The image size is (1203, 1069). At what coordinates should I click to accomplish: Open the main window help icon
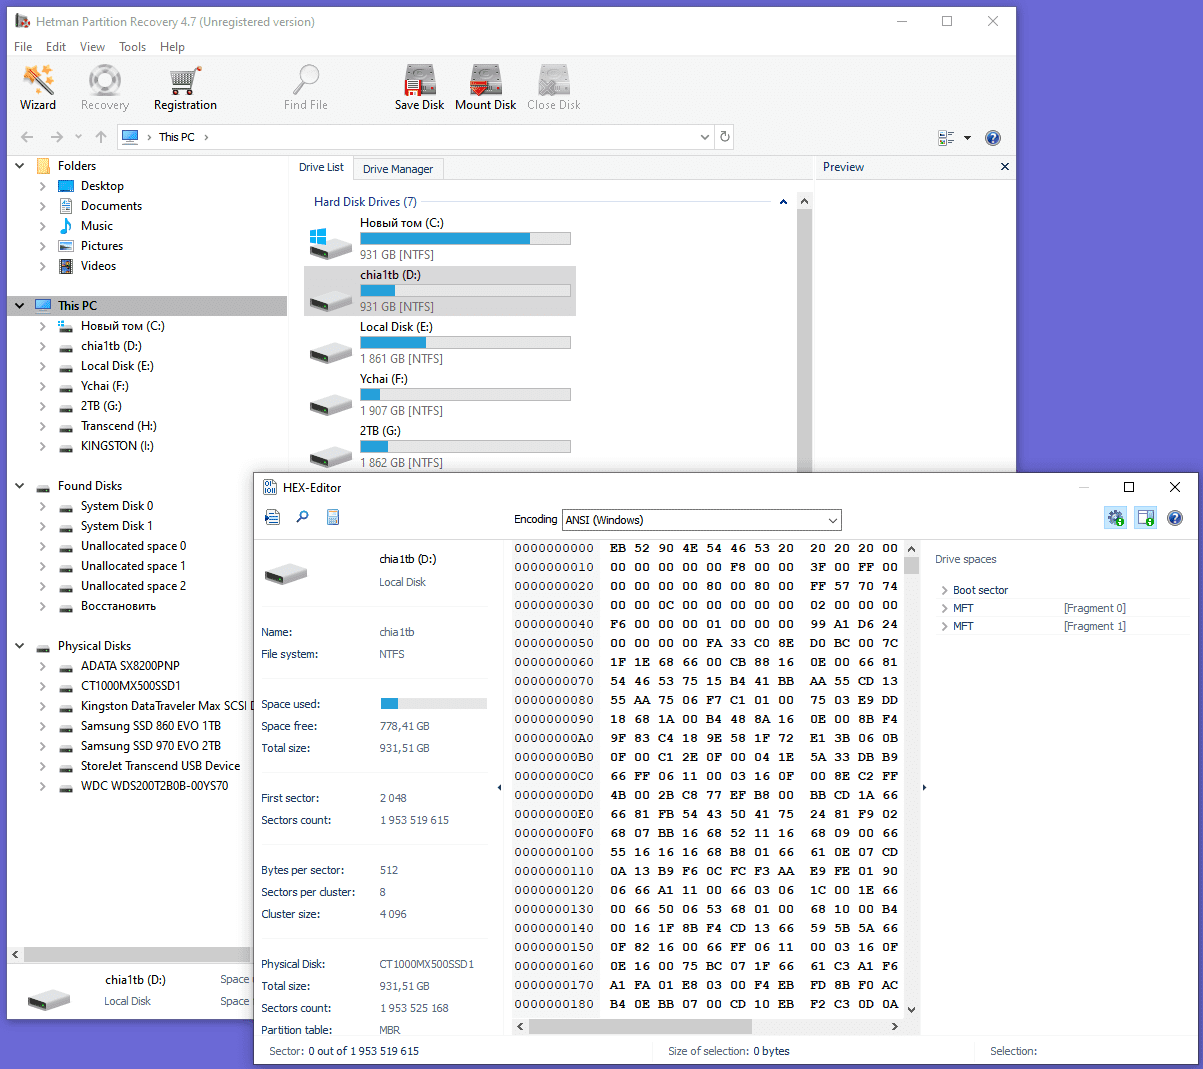click(992, 138)
